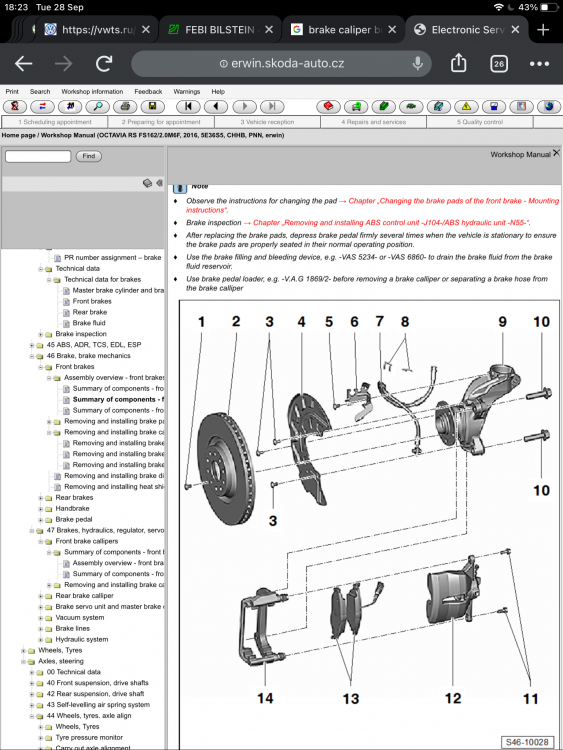Viewport: 563px width, 750px height.
Task: Go to first page with skip-back arrow
Action: tap(188, 106)
